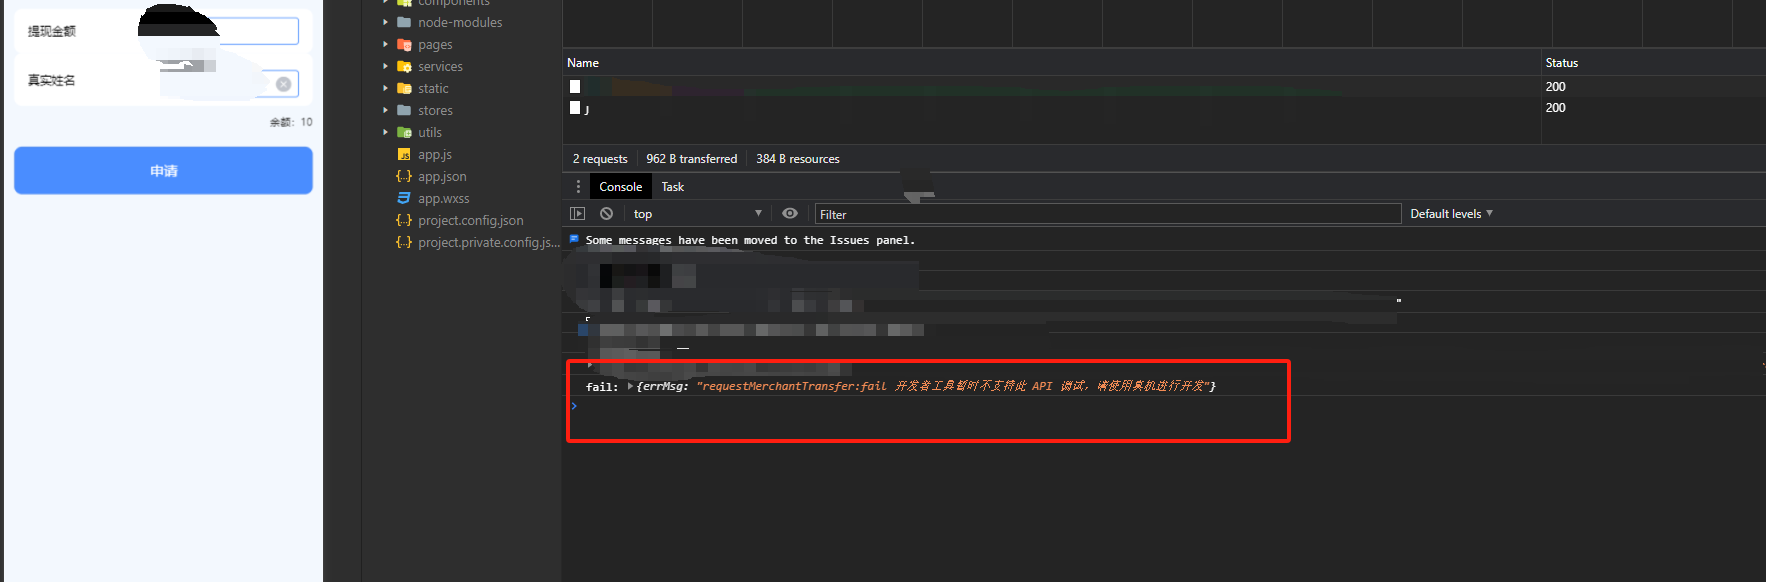The image size is (1766, 582).
Task: Select the node-modules folder icon
Action: click(404, 22)
